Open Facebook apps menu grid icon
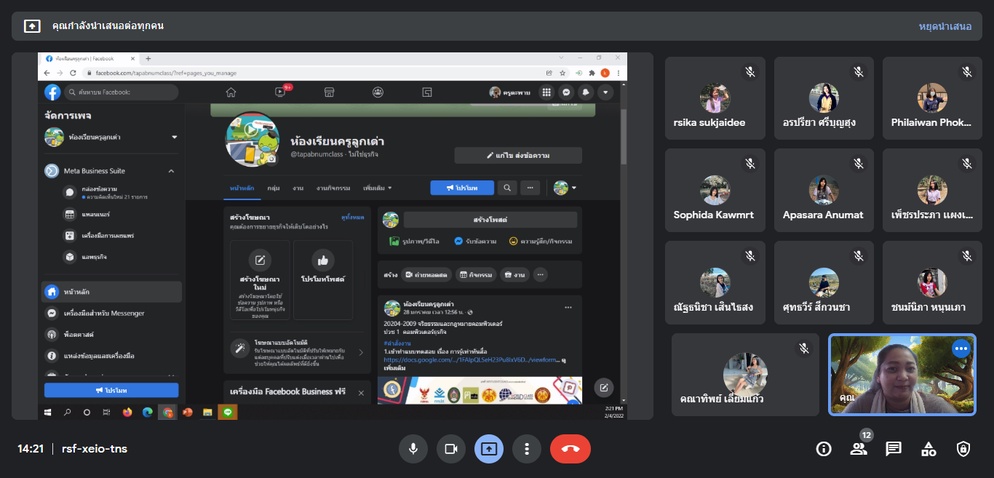The height and width of the screenshot is (478, 994). [546, 92]
